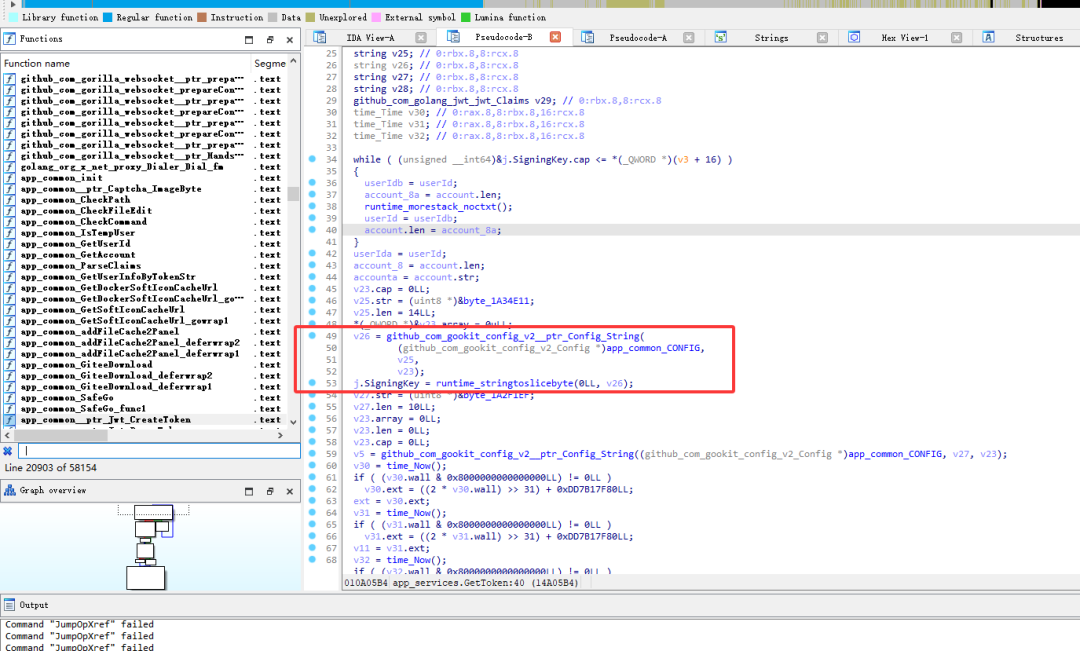Maximize the Graph overview panel
The image size is (1080, 651).
[x=249, y=491]
